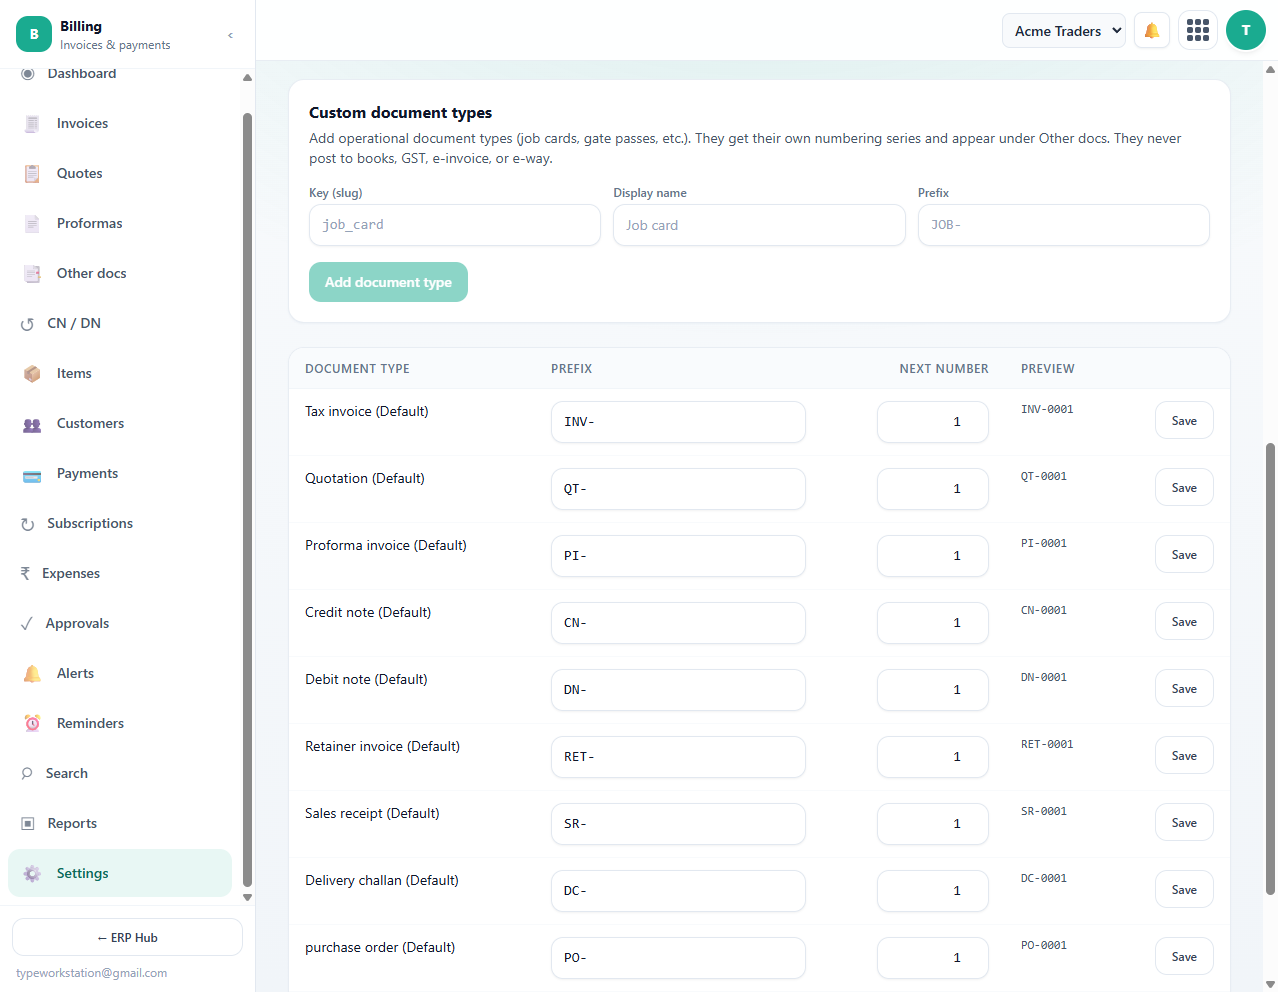Click Add document type button
1278x992 pixels.
tap(388, 282)
